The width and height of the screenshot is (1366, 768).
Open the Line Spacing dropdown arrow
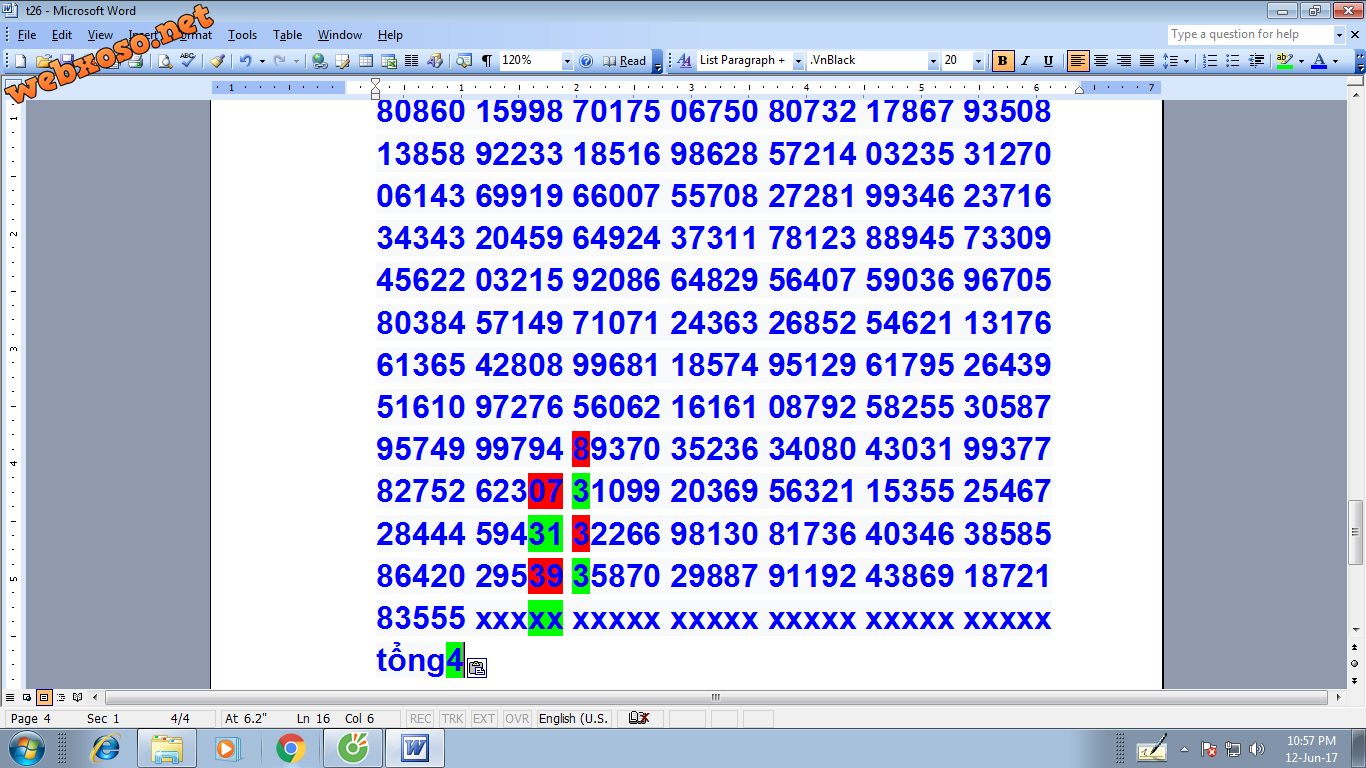[x=1186, y=61]
